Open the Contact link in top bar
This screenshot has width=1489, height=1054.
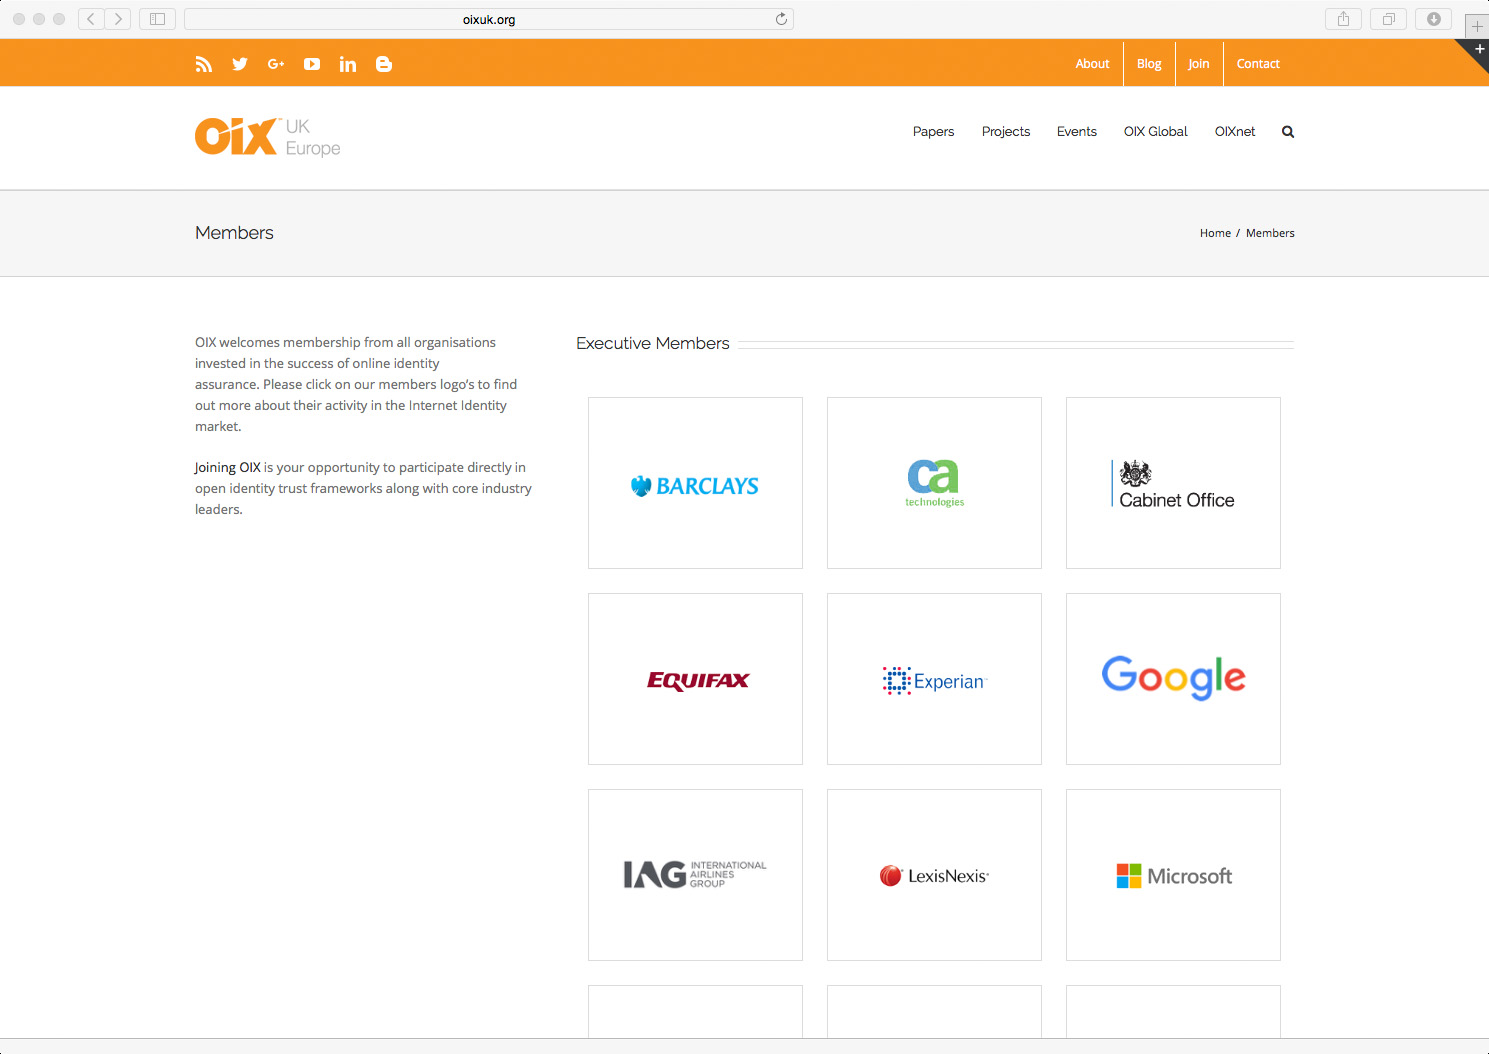point(1258,64)
